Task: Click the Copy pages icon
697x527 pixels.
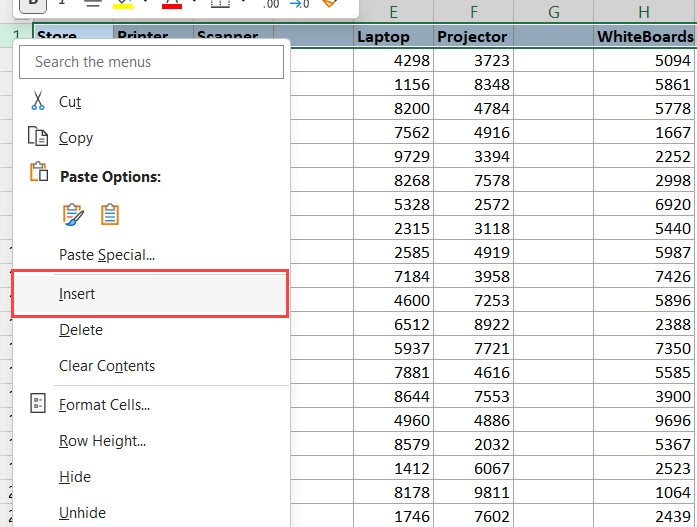Action: coord(37,136)
